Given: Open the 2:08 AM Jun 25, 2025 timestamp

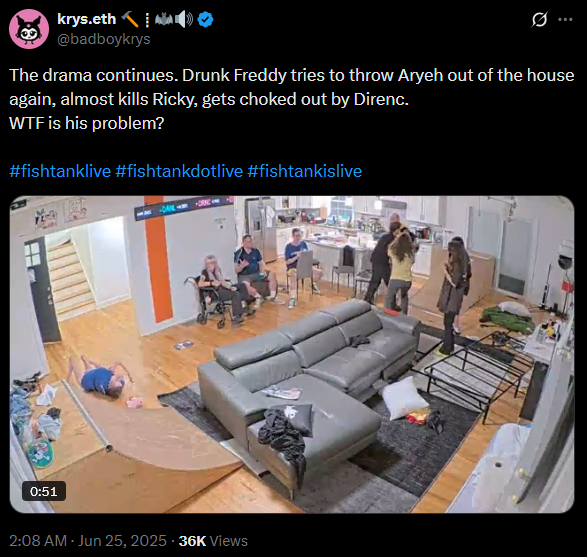Looking at the screenshot, I should pyautogui.click(x=88, y=541).
